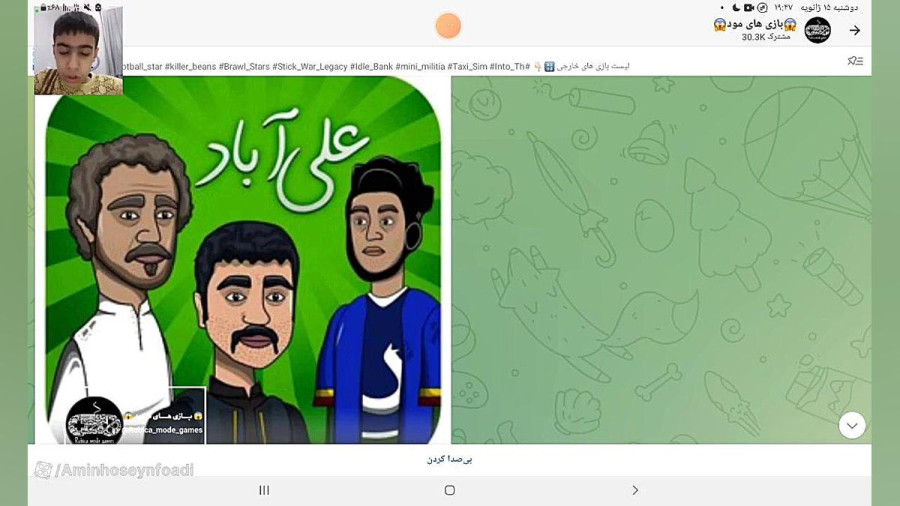
Task: Open the #Taxi_Sim hashtag
Action: coord(467,67)
